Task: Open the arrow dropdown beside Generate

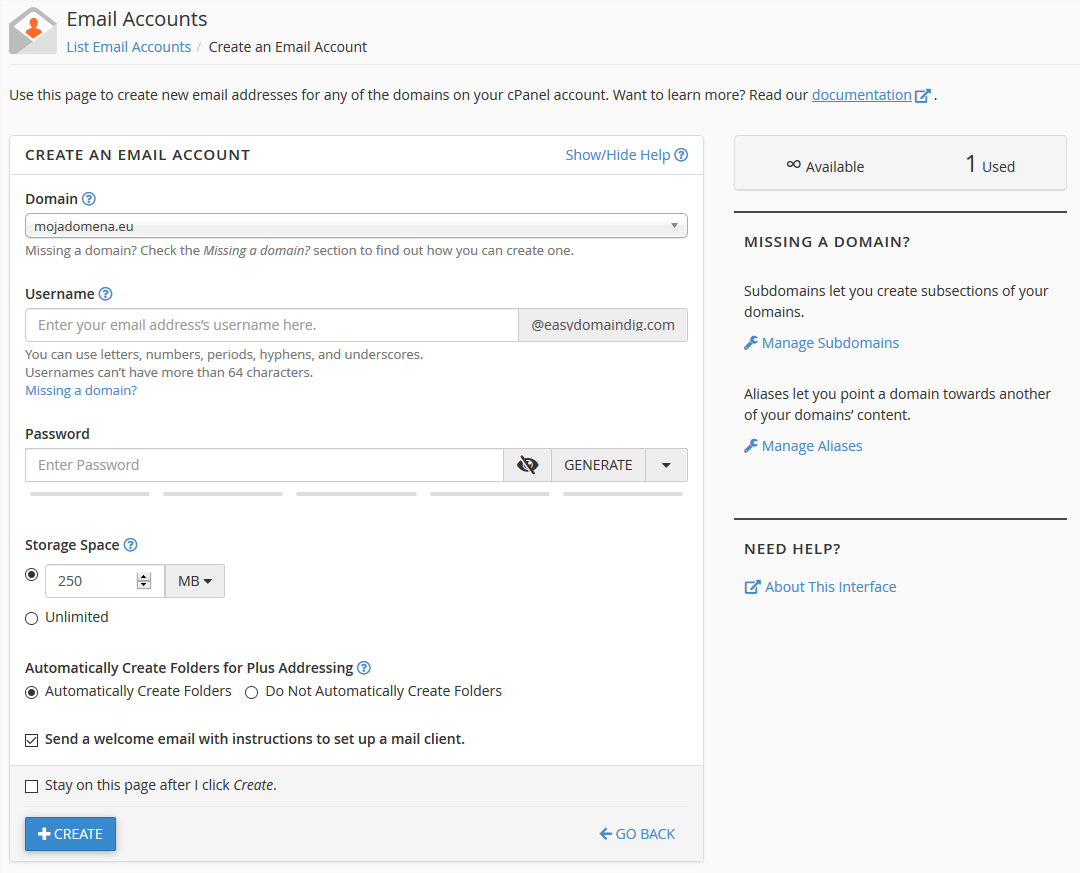Action: click(x=666, y=465)
